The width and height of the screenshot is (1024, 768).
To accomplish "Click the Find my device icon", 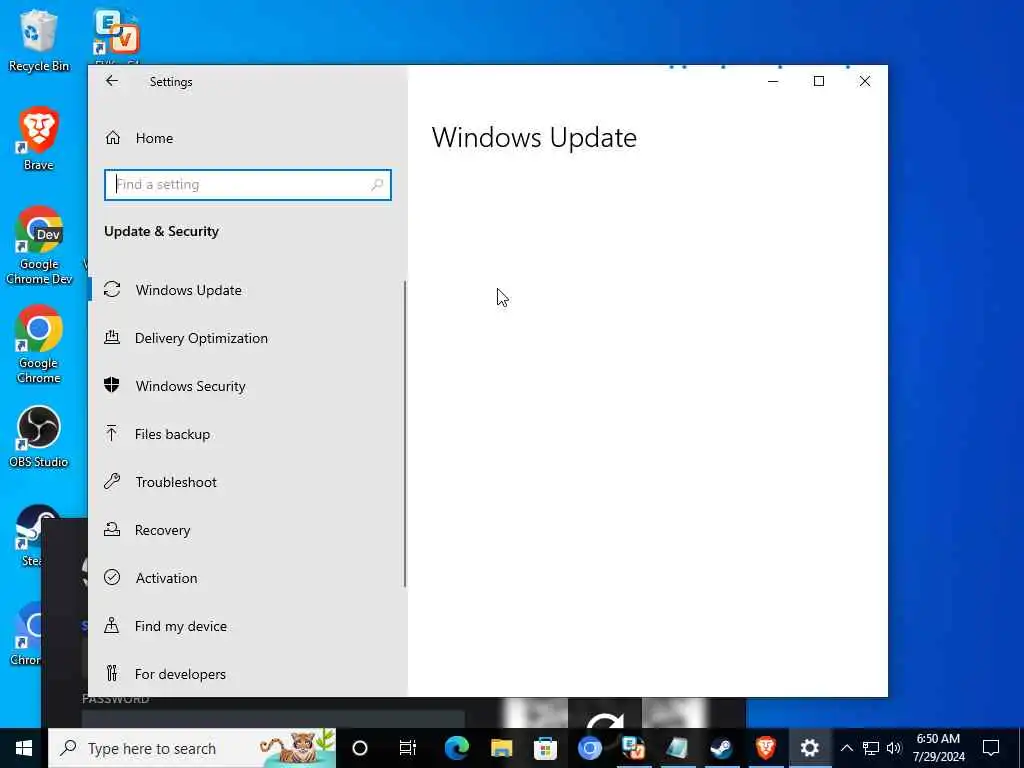I will 112,626.
